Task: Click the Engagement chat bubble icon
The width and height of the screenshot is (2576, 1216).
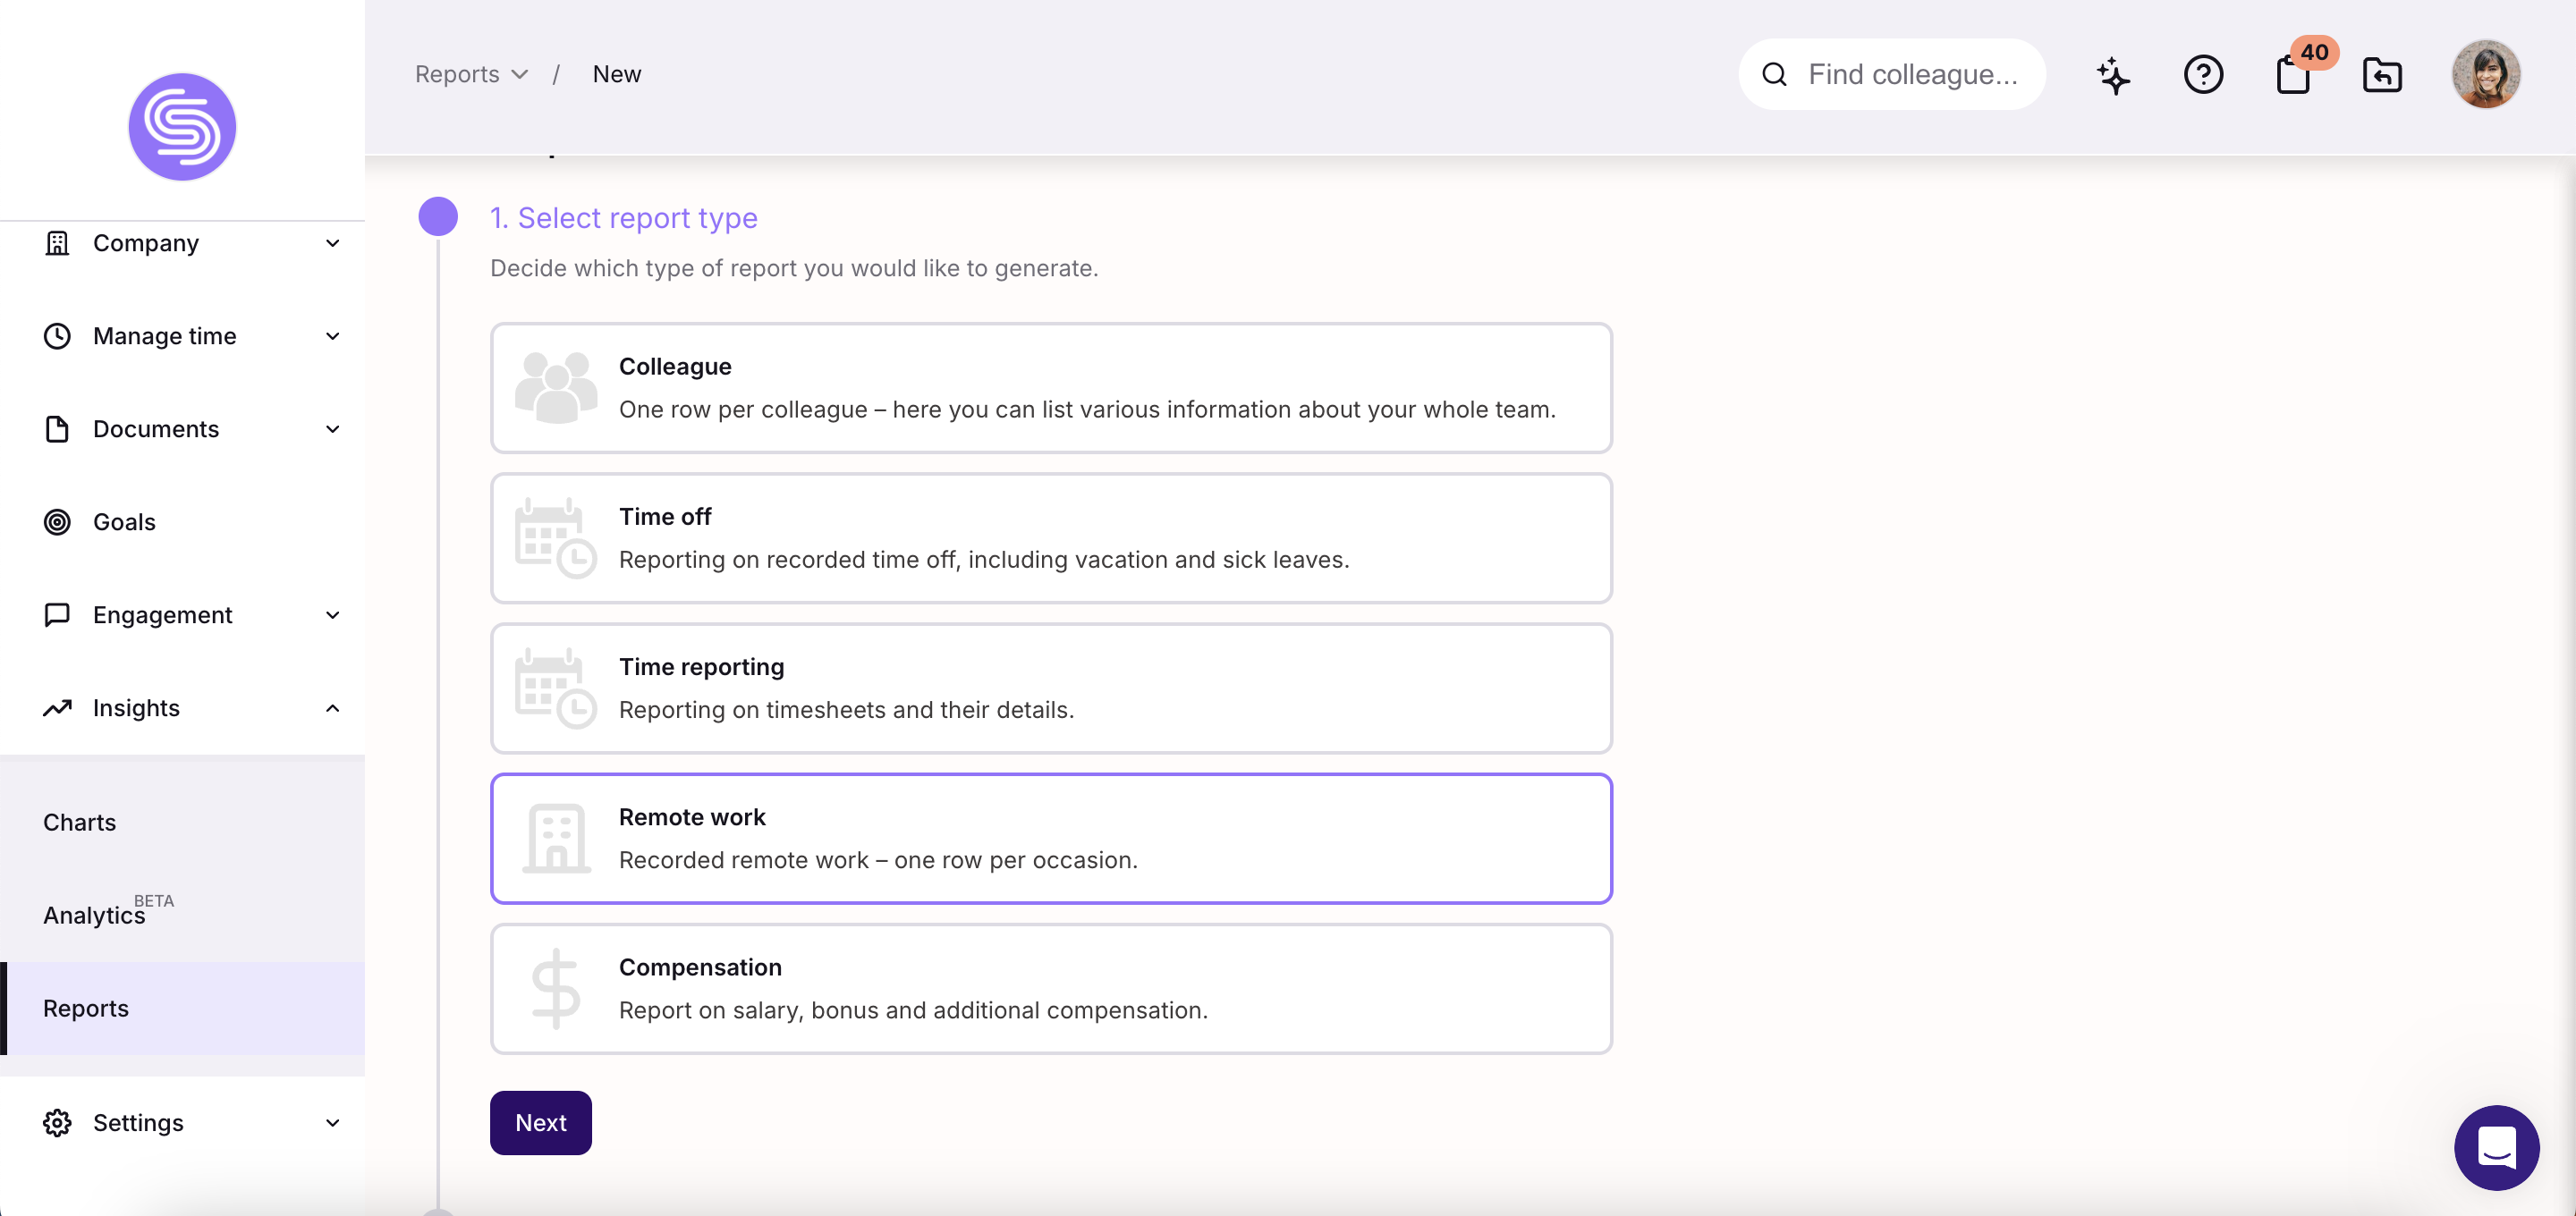Action: [57, 615]
